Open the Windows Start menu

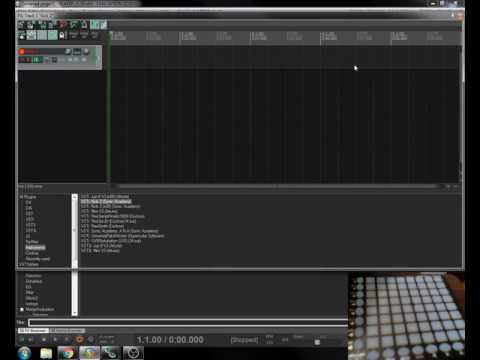click(x=24, y=353)
